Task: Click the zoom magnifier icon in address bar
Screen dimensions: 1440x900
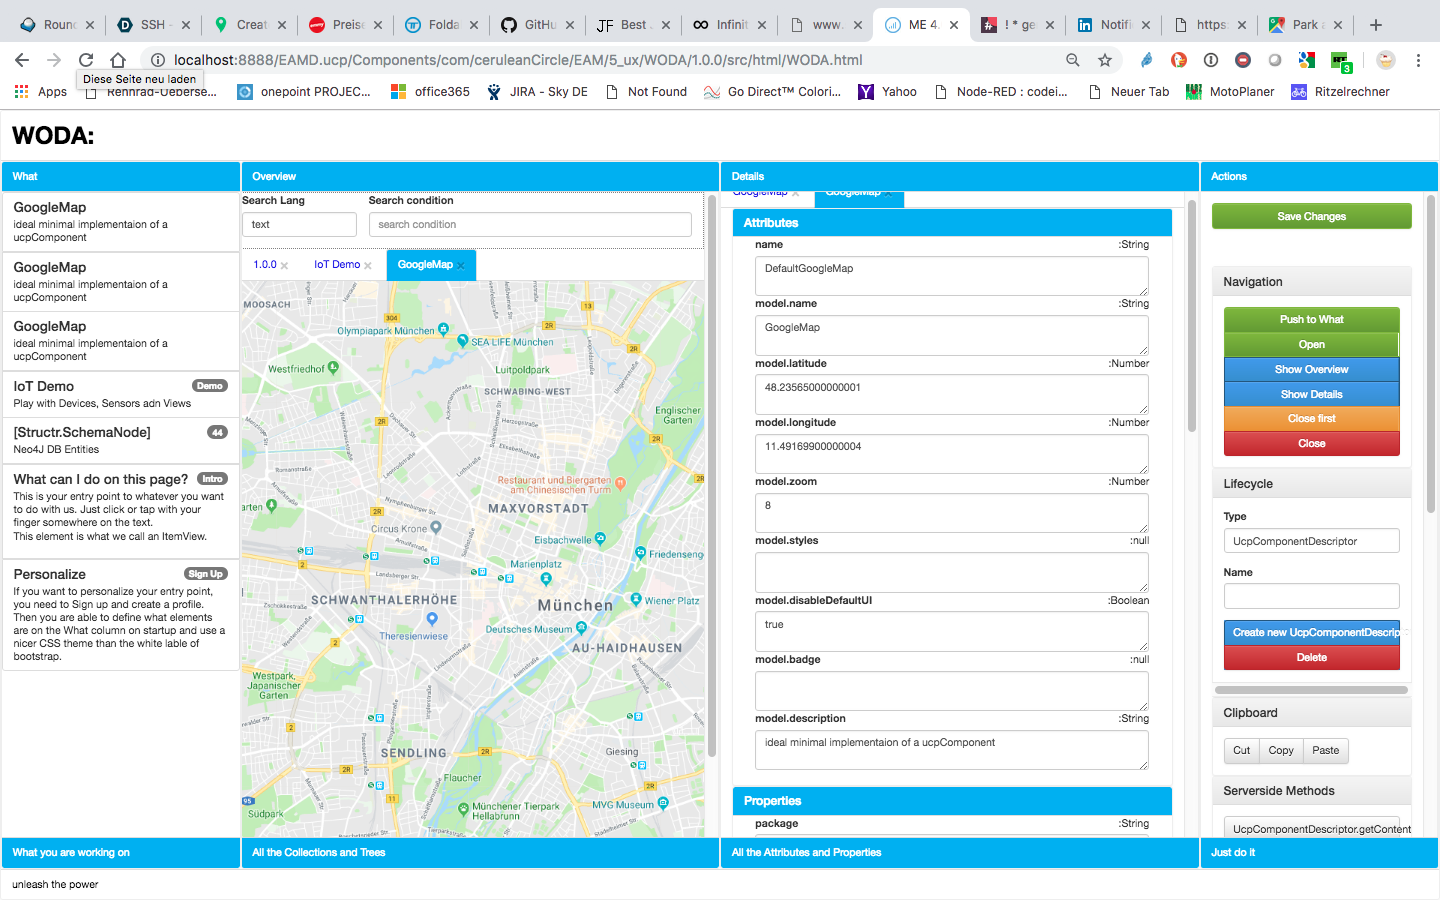Action: pos(1073,60)
